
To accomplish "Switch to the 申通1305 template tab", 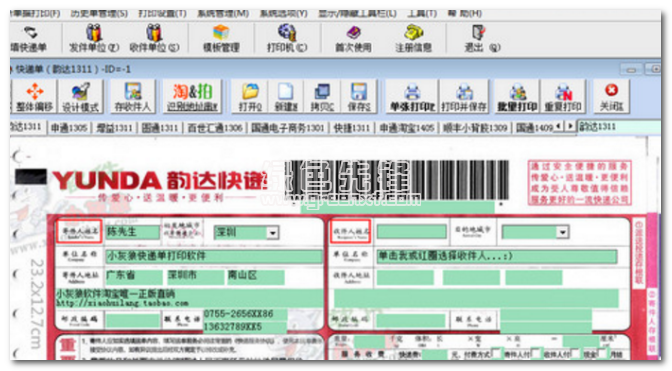I will coord(69,128).
